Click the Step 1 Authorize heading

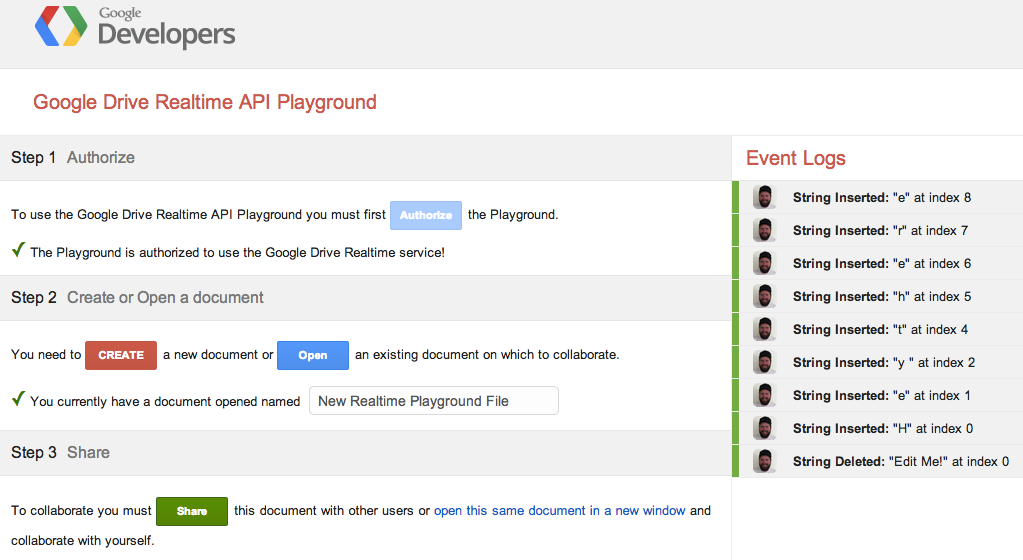click(73, 157)
